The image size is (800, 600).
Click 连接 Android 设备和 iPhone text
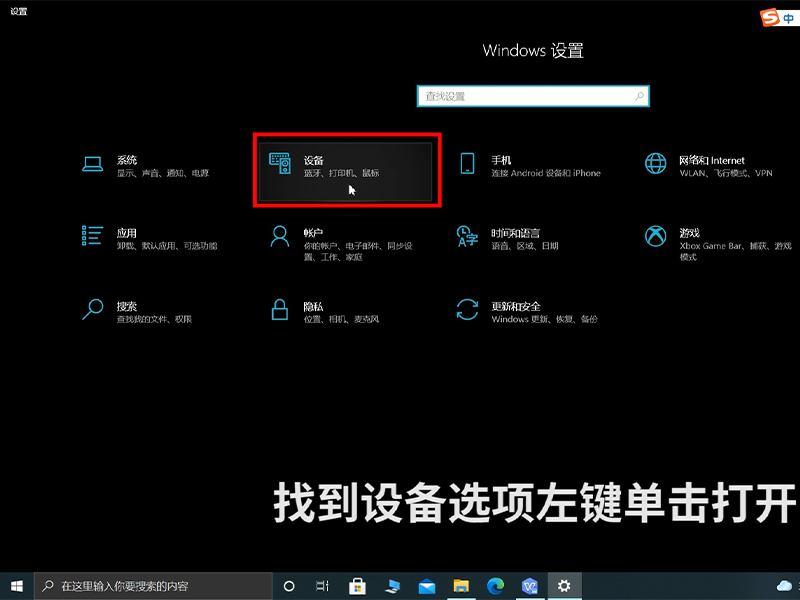tap(546, 173)
